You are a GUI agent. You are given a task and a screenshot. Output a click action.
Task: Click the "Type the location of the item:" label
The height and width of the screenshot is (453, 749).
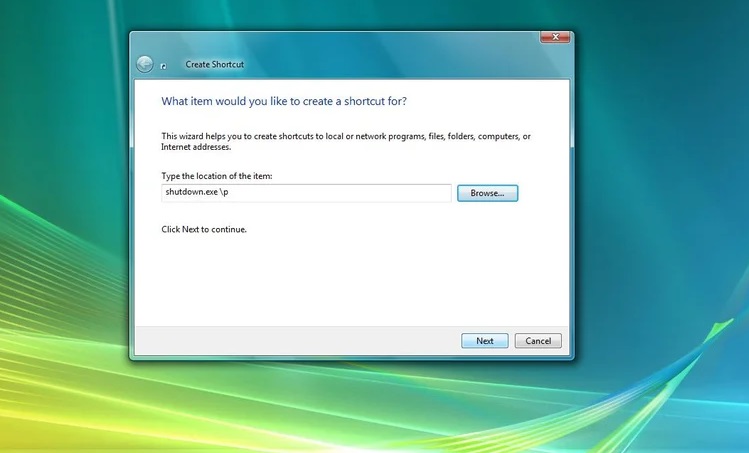217,176
